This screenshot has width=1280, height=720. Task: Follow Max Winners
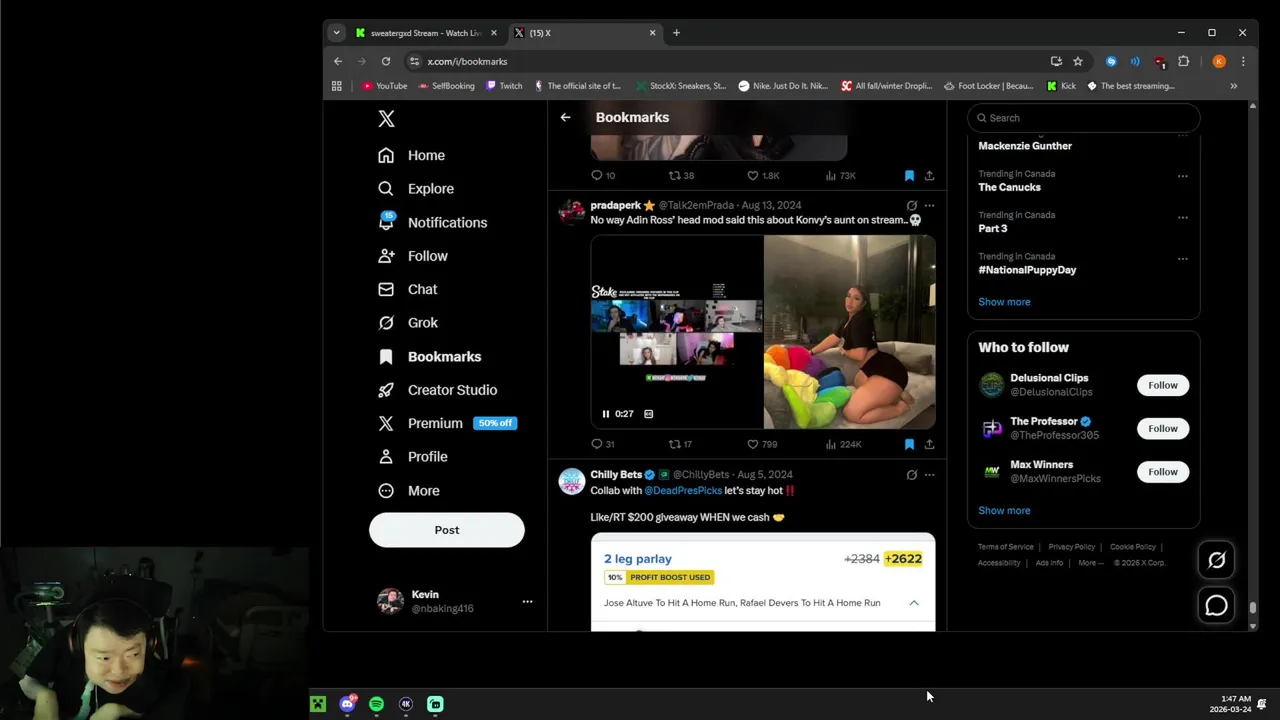pyautogui.click(x=1163, y=472)
